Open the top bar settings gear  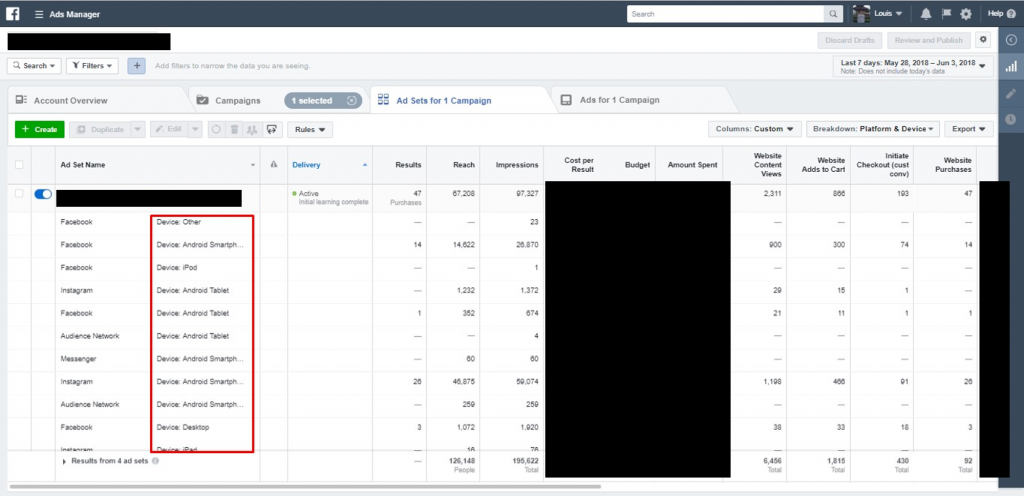coord(966,14)
